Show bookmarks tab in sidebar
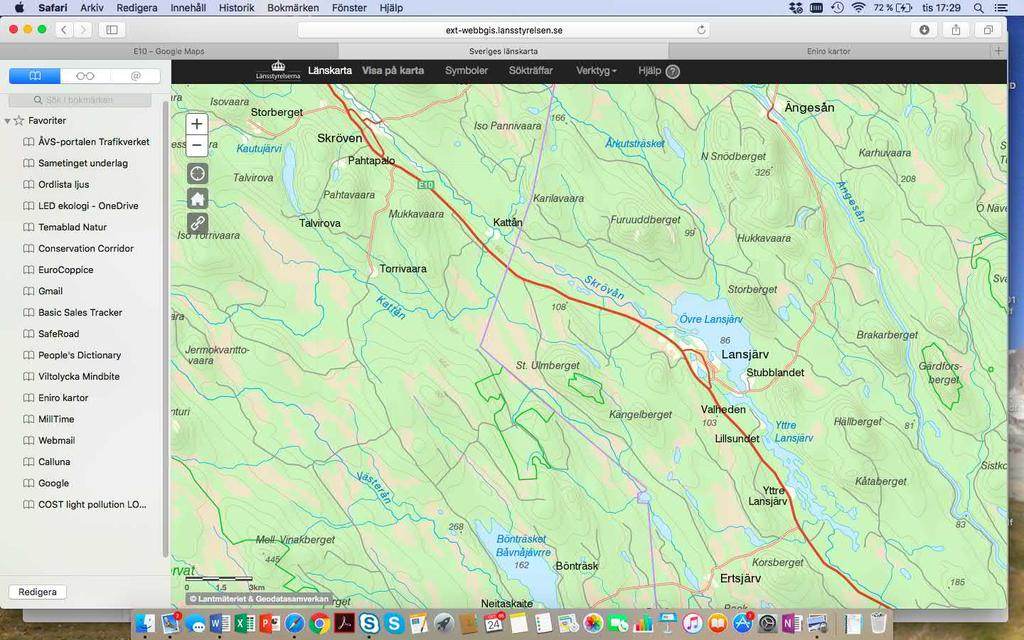 click(35, 76)
